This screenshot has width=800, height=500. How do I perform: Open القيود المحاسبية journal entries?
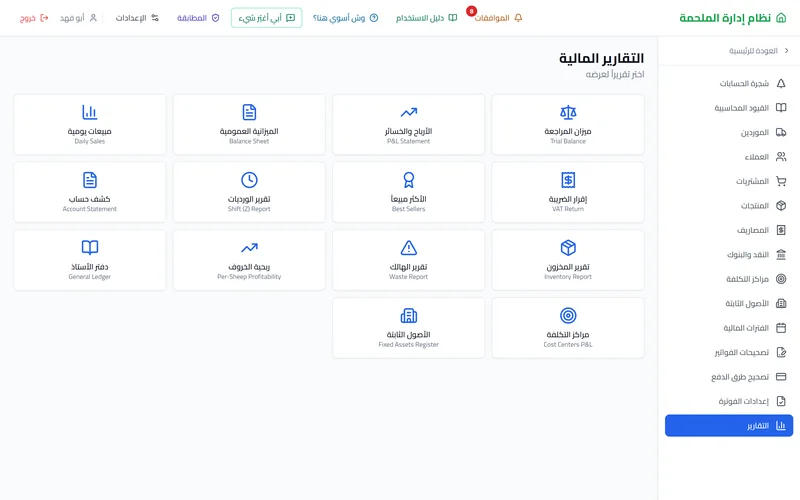[x=729, y=108]
